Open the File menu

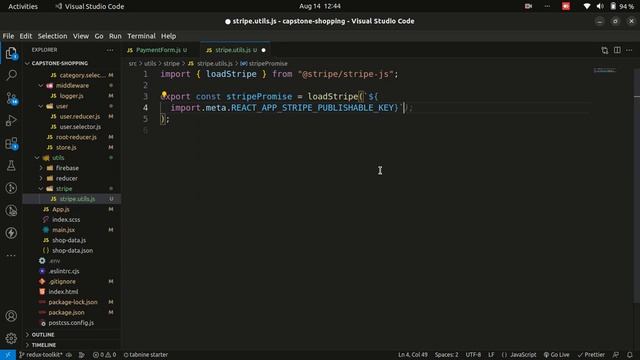(x=8, y=36)
